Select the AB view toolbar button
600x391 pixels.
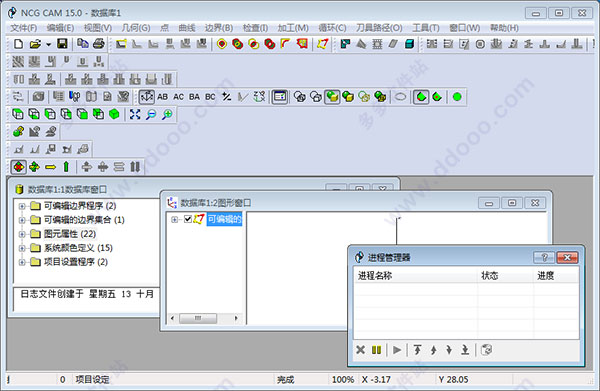[x=163, y=97]
